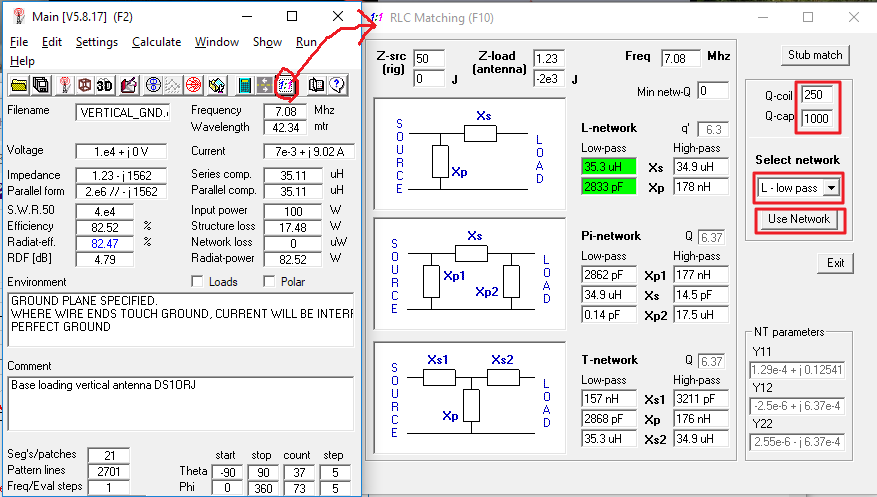Click the Stub match button
This screenshot has height=497, width=877.
[x=815, y=55]
